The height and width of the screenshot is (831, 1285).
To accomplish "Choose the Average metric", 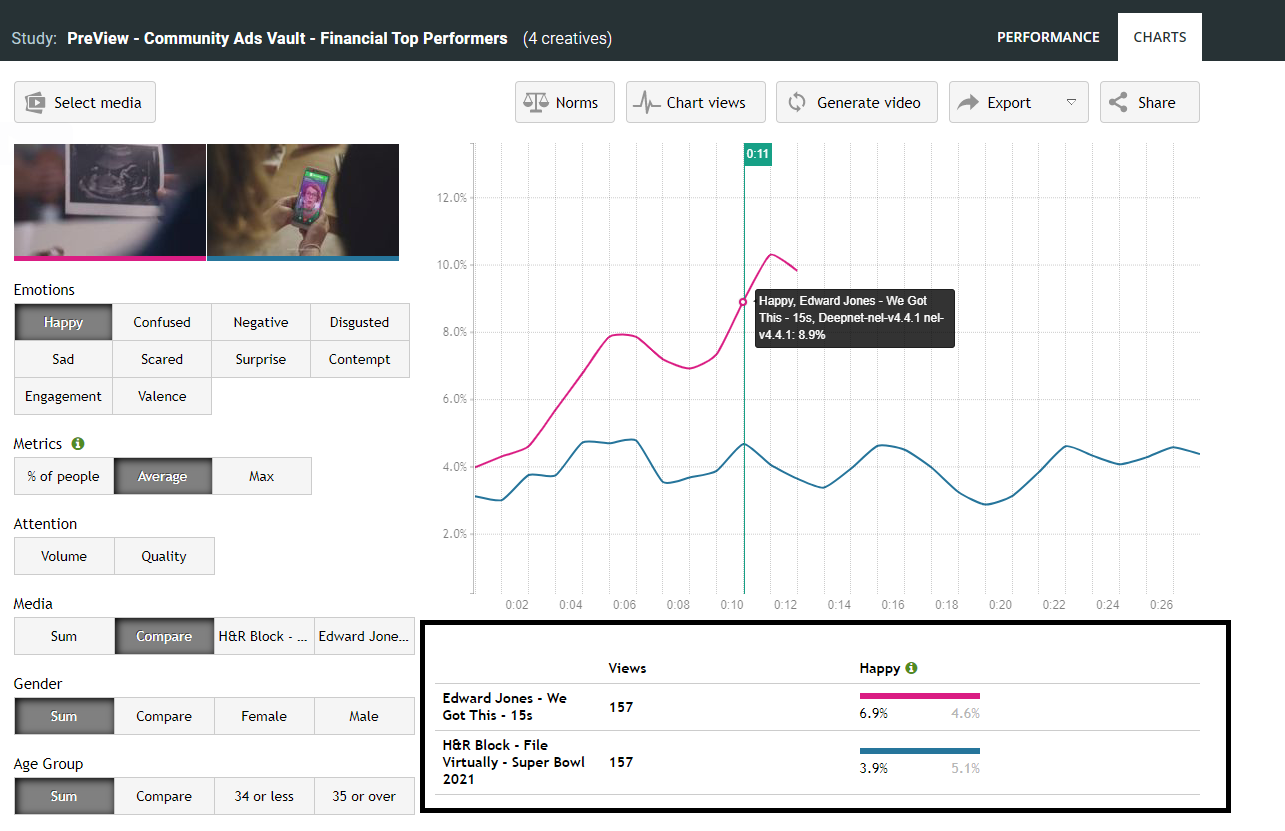I will [x=162, y=476].
